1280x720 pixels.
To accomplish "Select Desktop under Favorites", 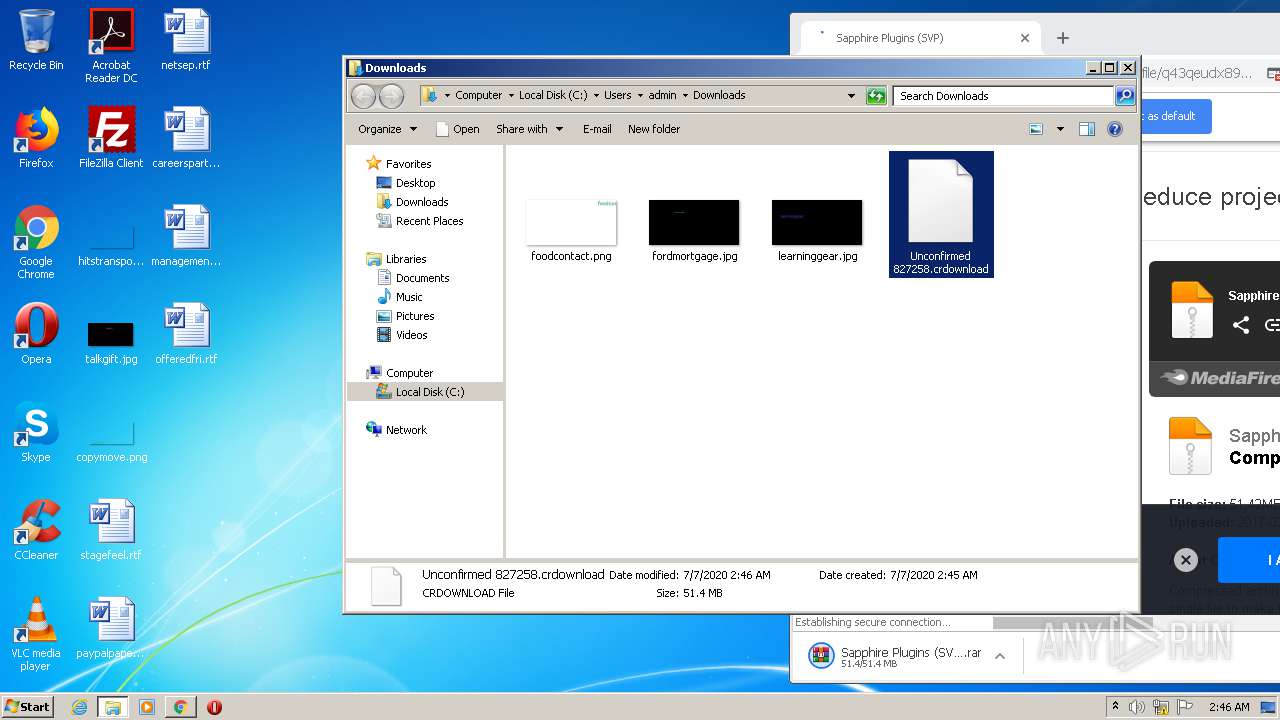I will 415,183.
